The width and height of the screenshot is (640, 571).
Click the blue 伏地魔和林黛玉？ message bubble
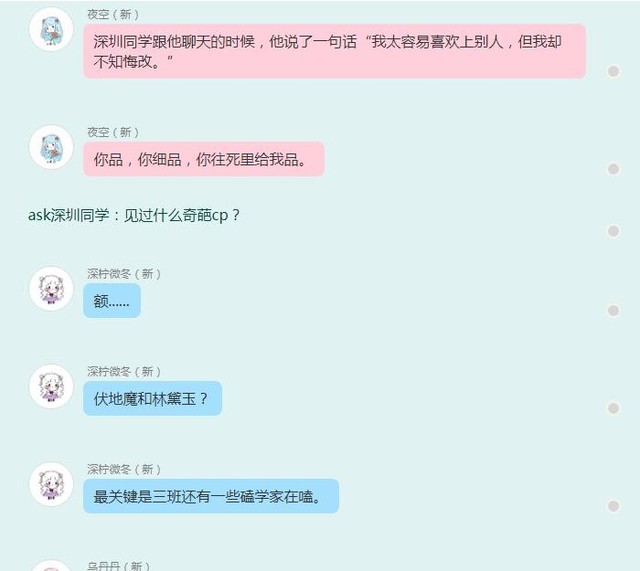pyautogui.click(x=153, y=398)
